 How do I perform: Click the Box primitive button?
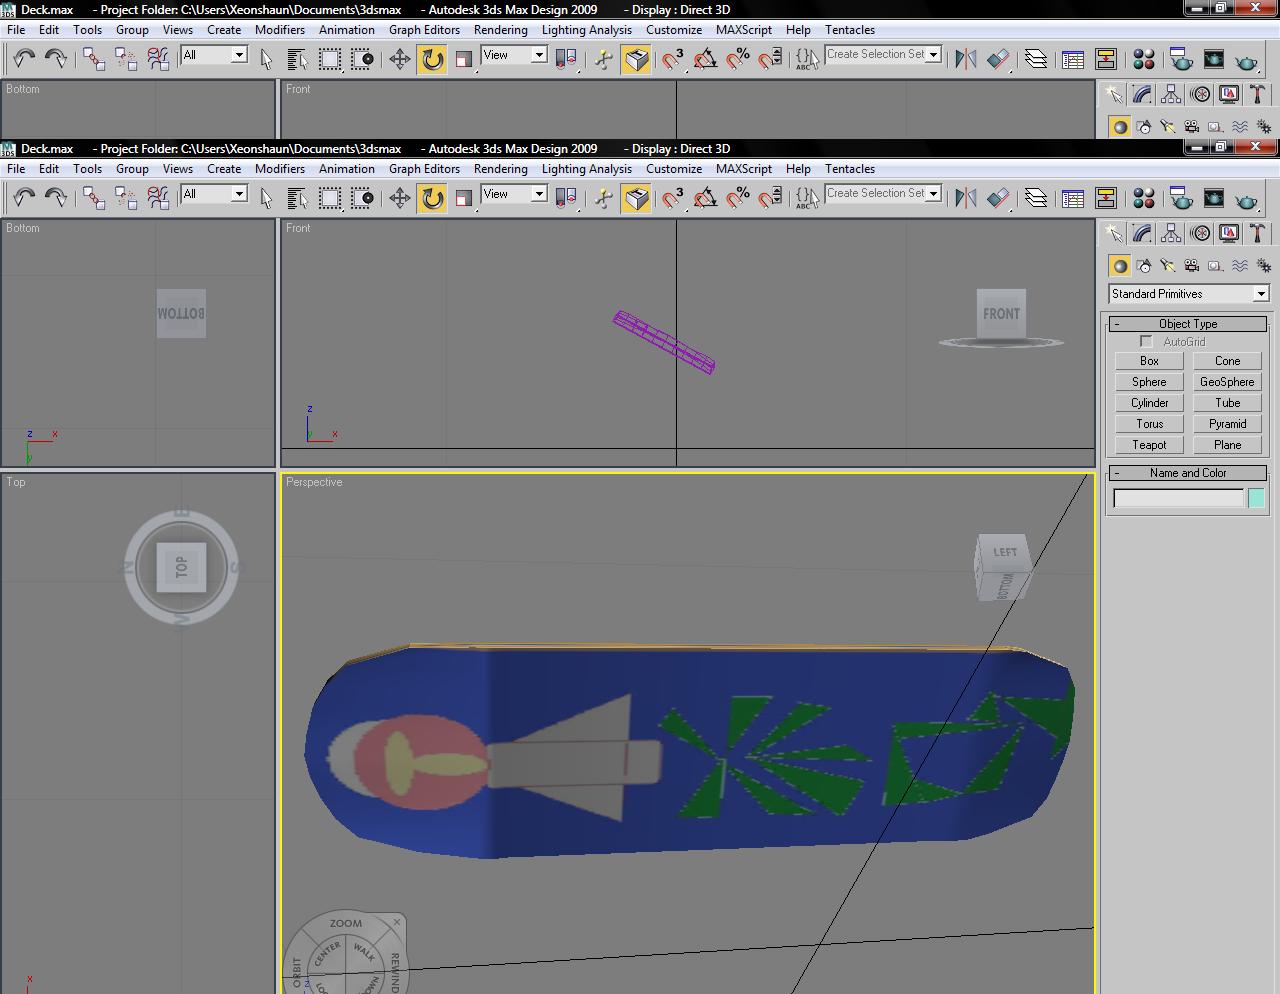(1149, 361)
